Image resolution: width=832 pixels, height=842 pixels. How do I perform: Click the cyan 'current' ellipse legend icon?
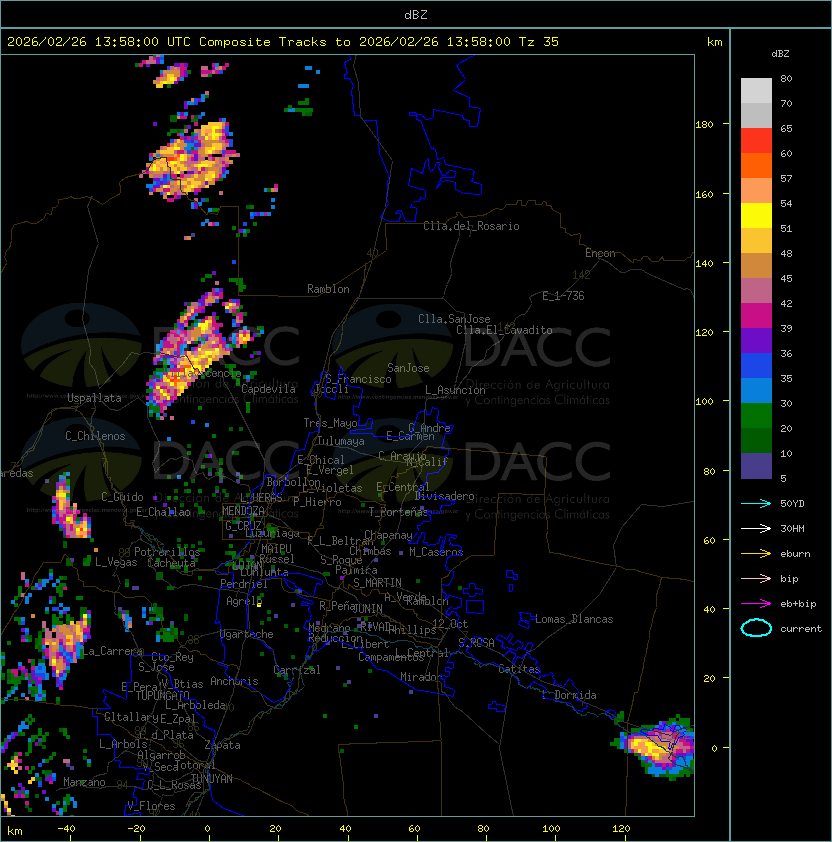756,628
